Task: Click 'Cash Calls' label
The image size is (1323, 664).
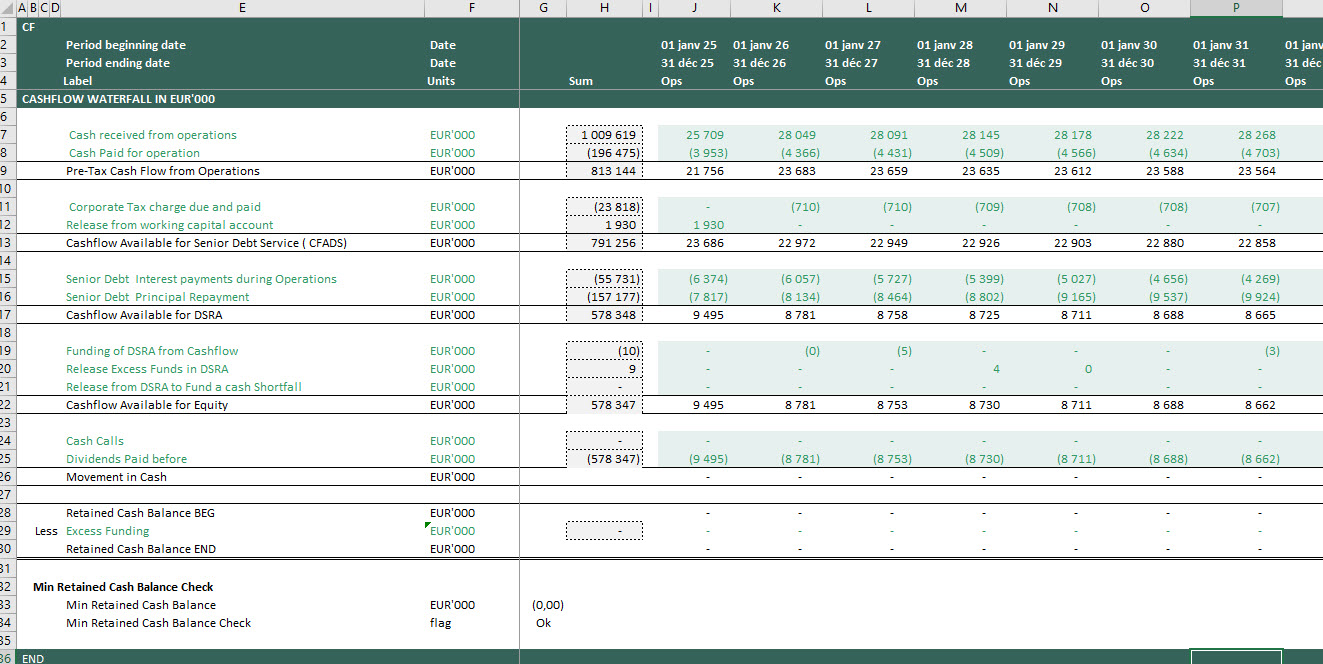Action: click(x=95, y=441)
